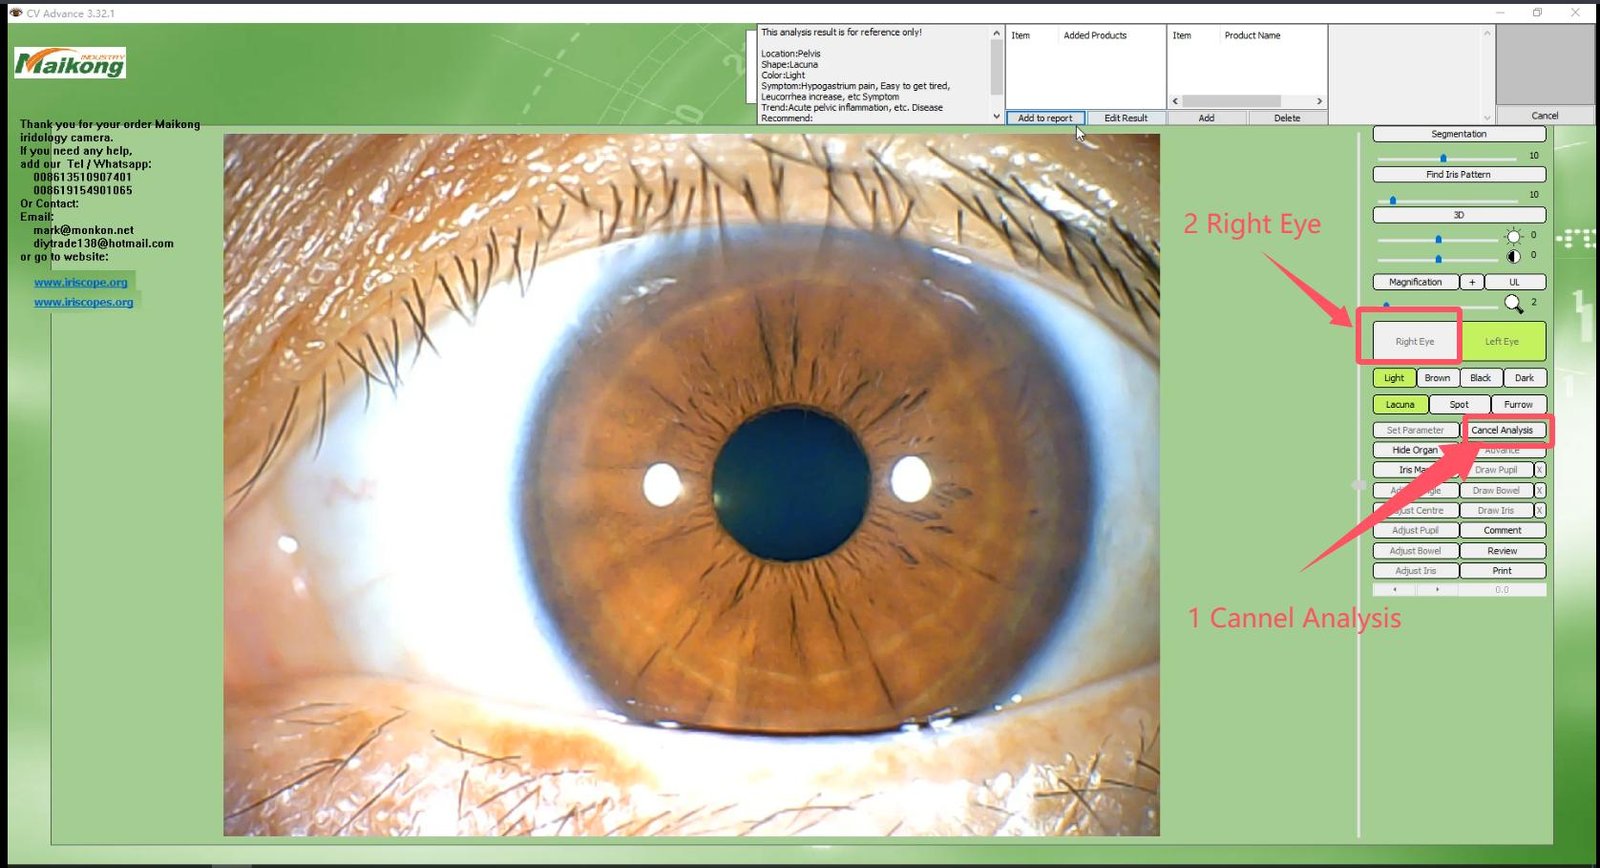Click Find Iris Pattern button
This screenshot has height=868, width=1600.
tap(1459, 174)
